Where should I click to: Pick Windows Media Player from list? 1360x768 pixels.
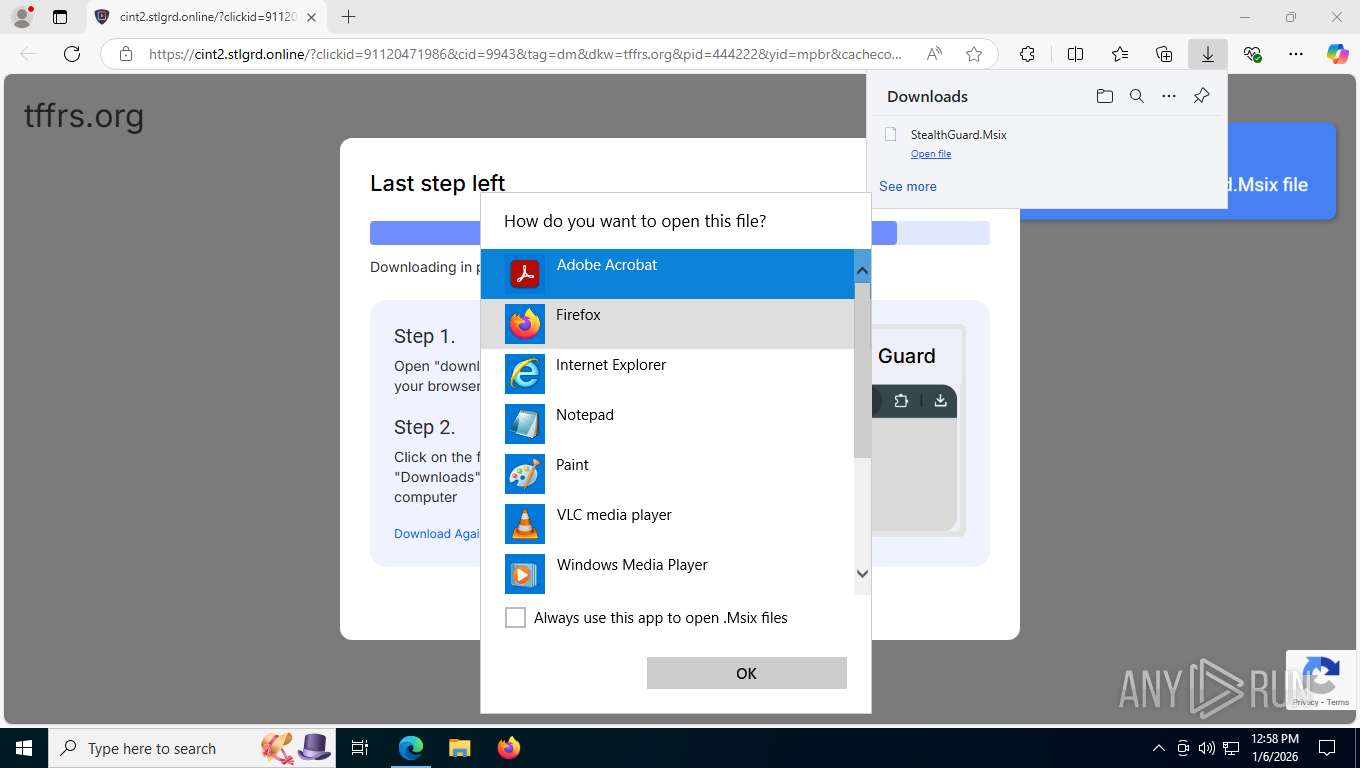[667, 573]
